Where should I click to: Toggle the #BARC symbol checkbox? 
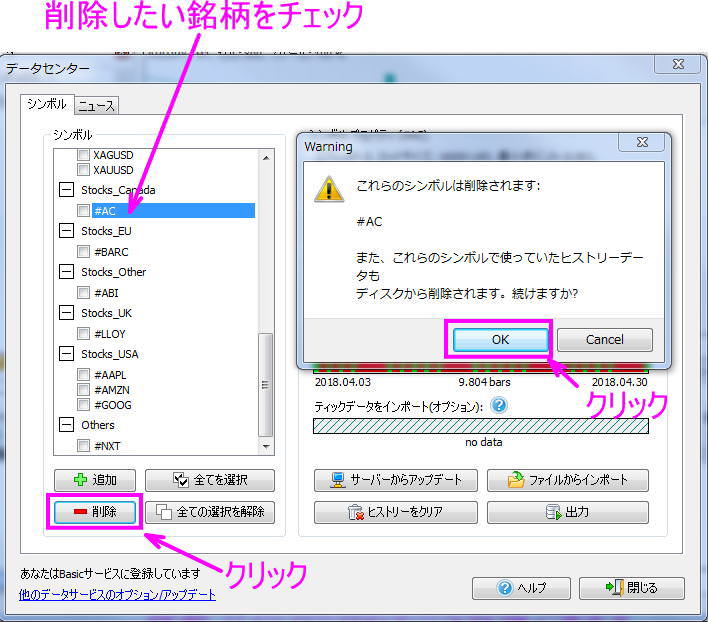point(84,252)
